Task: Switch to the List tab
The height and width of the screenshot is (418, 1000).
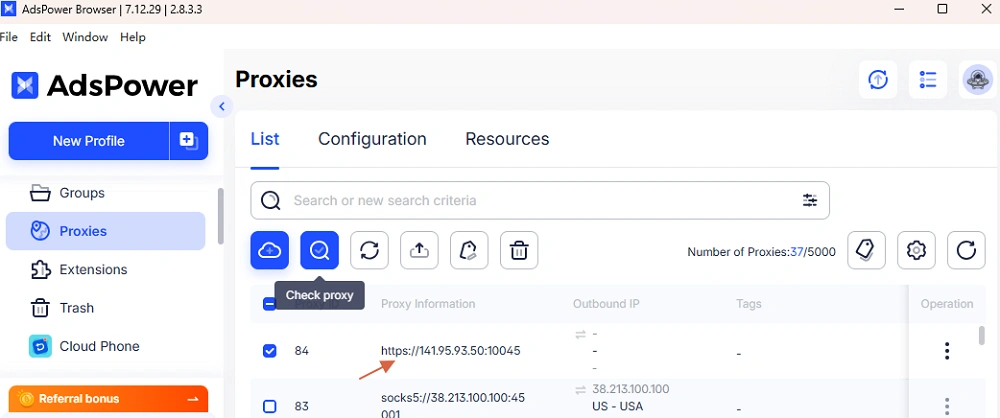Action: point(265,139)
